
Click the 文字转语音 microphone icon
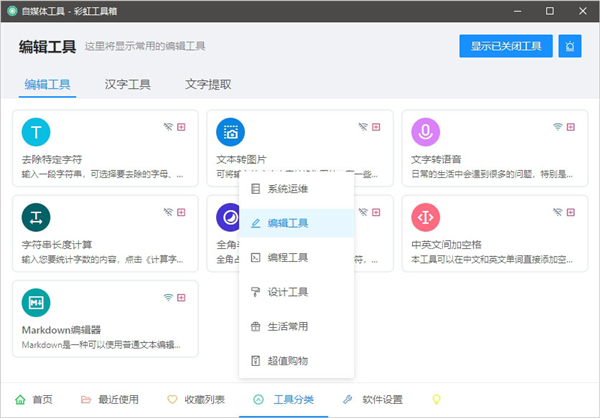coord(427,132)
